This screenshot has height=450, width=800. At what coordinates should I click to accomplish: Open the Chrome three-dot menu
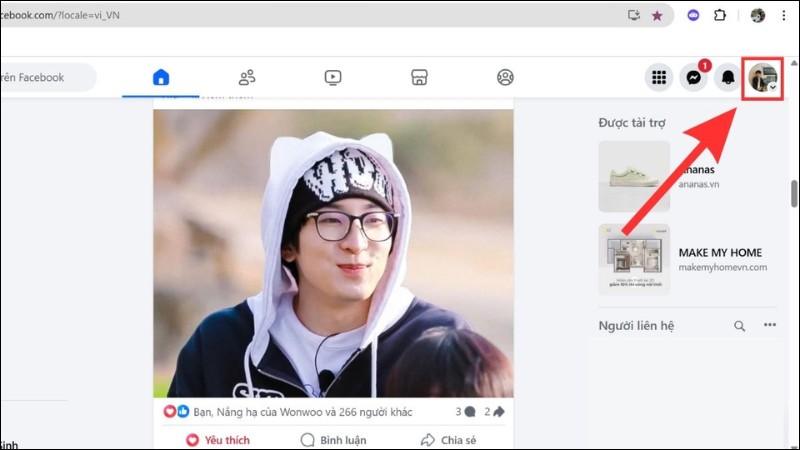pos(784,15)
